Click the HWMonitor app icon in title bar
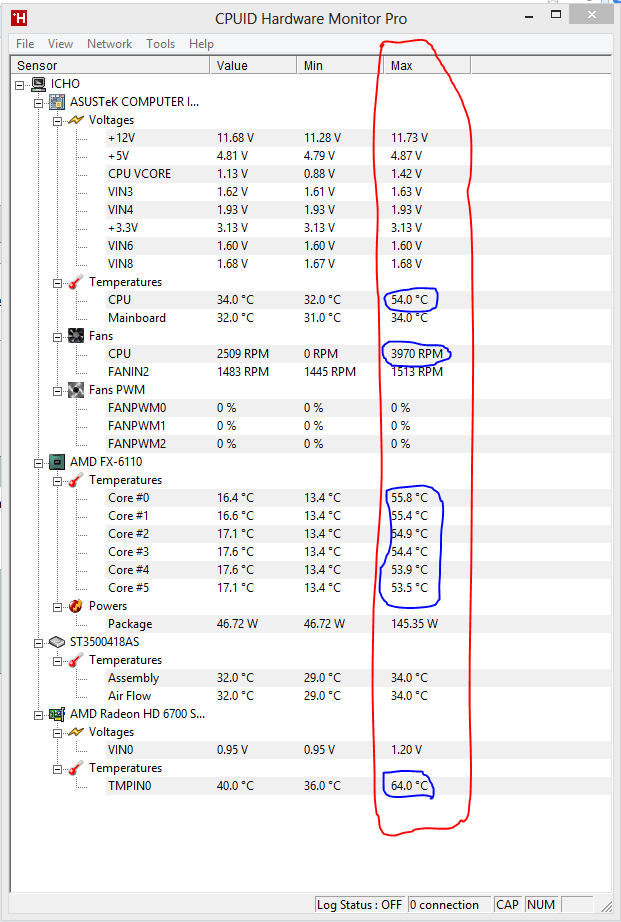This screenshot has height=922, width=621. (x=19, y=18)
